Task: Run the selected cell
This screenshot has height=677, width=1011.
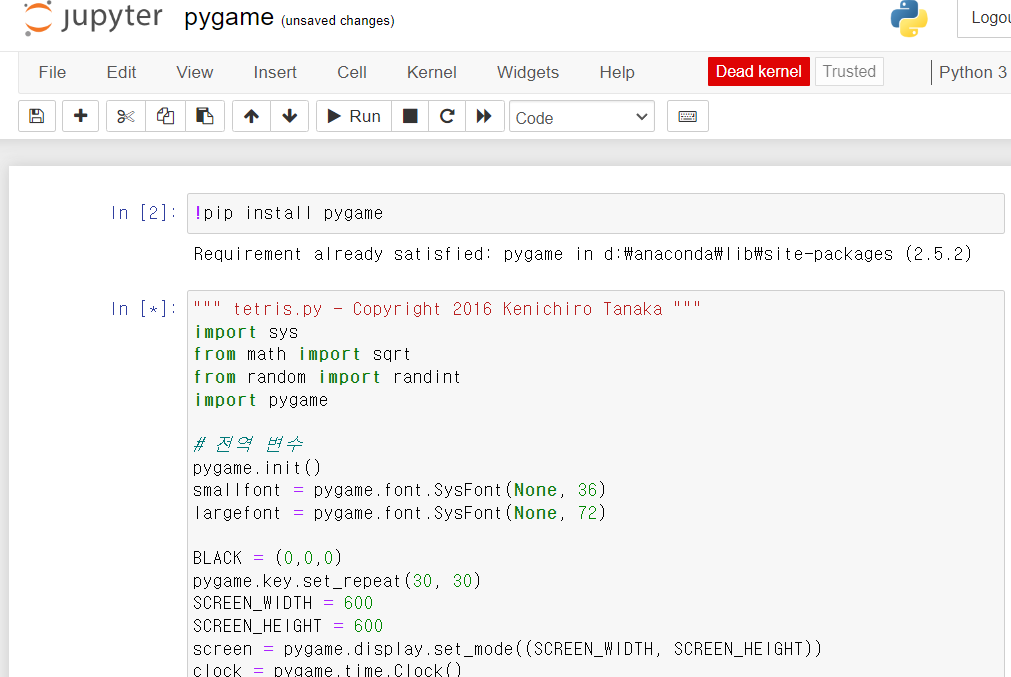Action: click(x=354, y=116)
